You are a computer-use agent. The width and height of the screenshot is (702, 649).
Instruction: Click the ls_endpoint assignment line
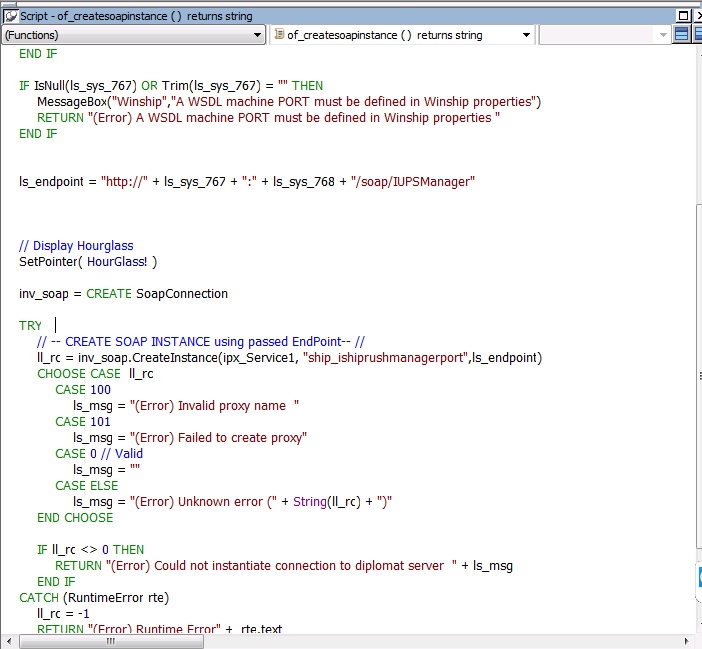point(247,182)
